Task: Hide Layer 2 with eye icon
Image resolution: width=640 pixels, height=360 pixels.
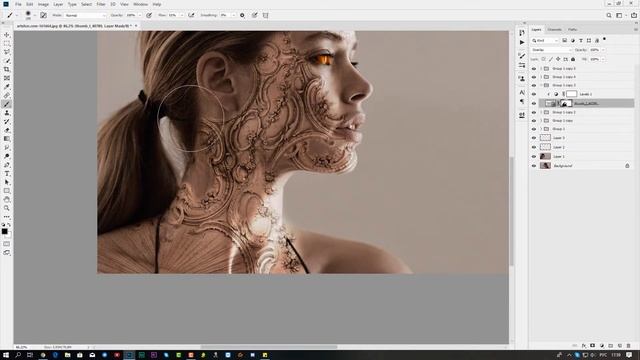Action: (534, 147)
